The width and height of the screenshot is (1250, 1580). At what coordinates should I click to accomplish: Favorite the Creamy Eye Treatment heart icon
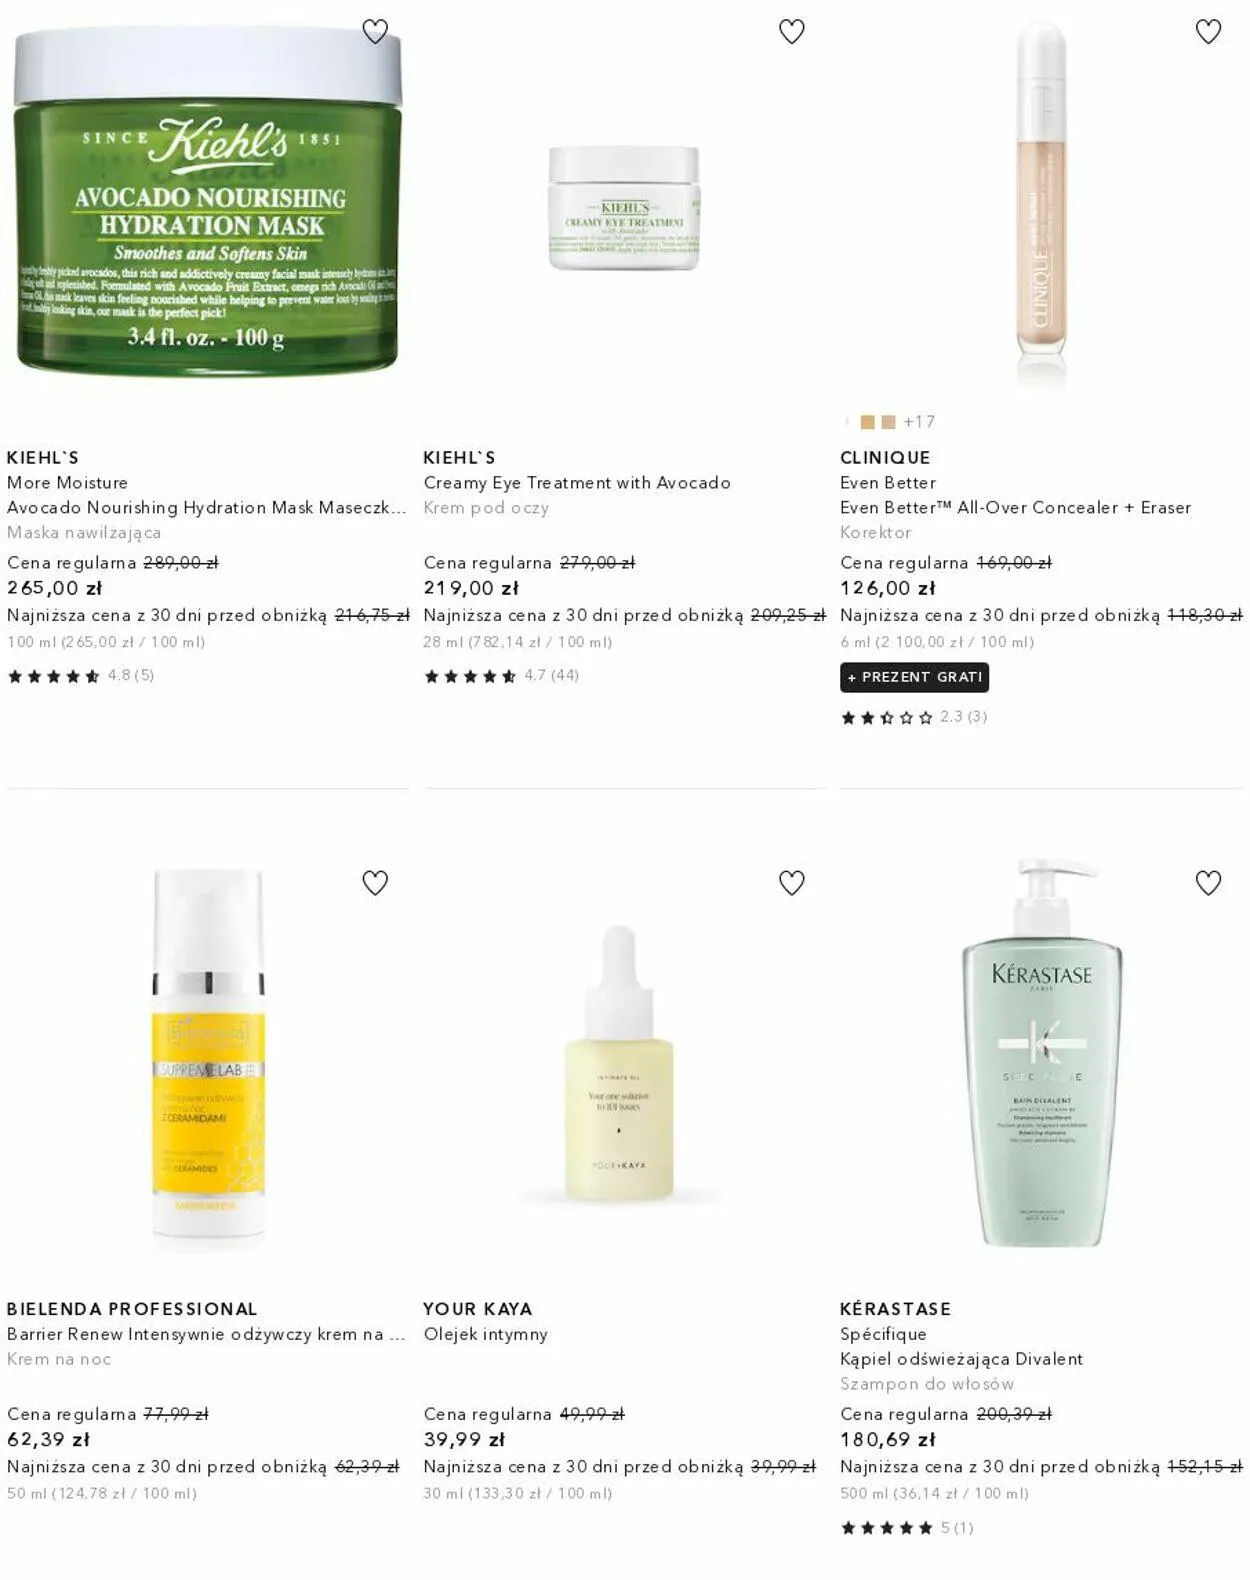tap(792, 32)
